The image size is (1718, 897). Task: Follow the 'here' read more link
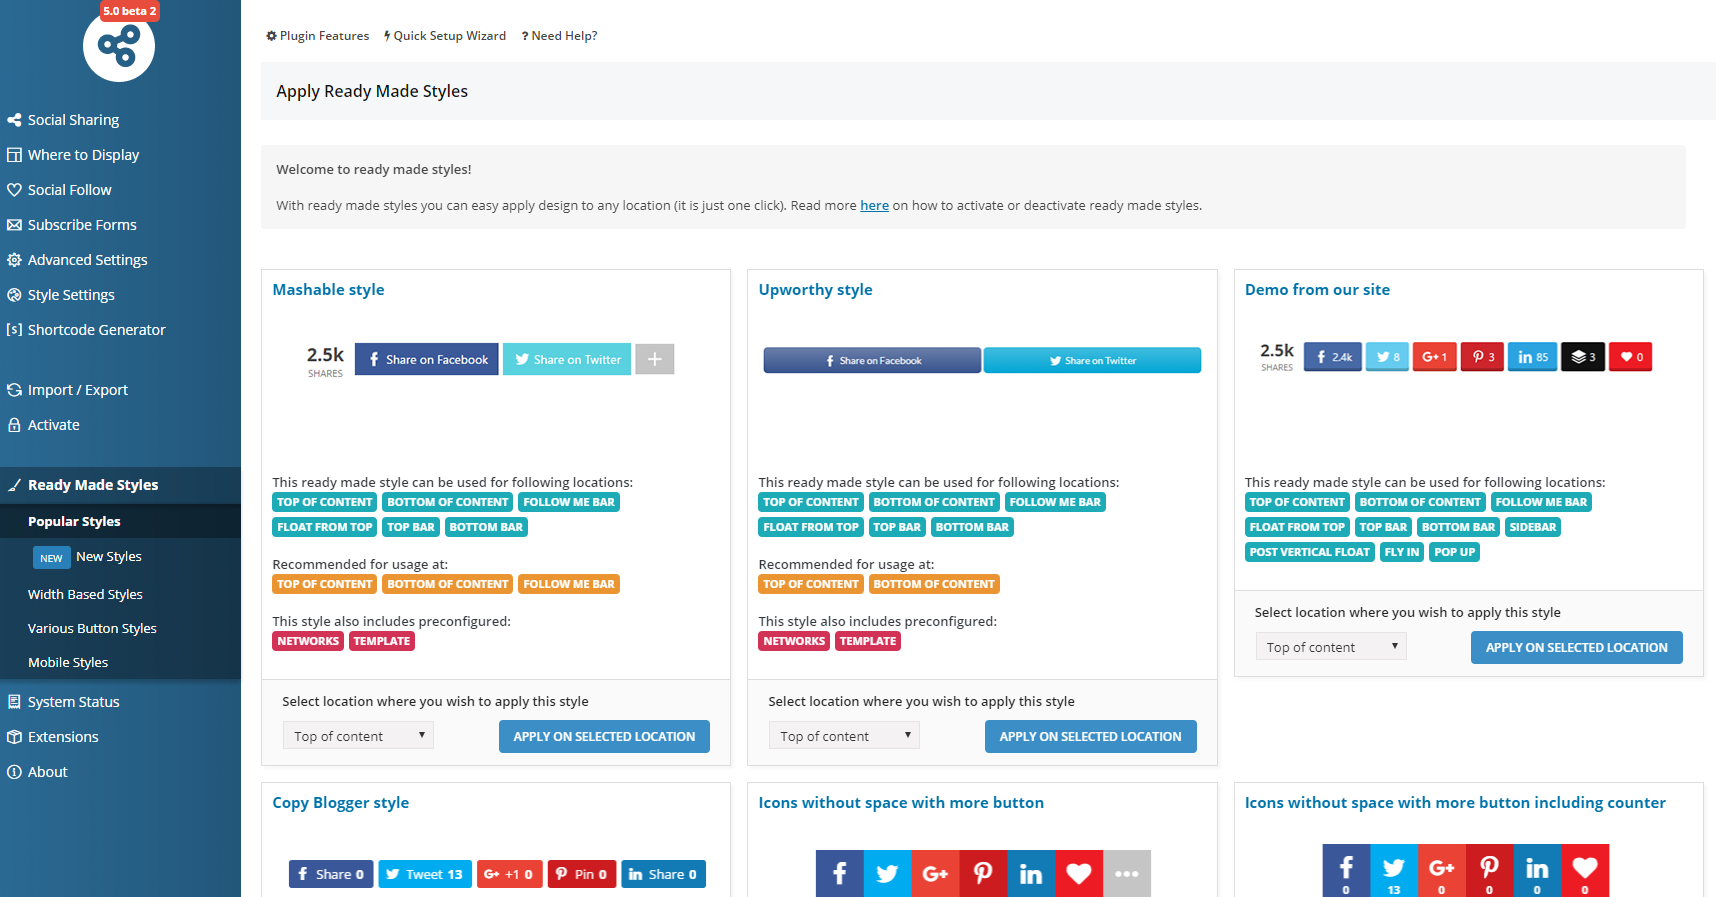[x=874, y=205]
